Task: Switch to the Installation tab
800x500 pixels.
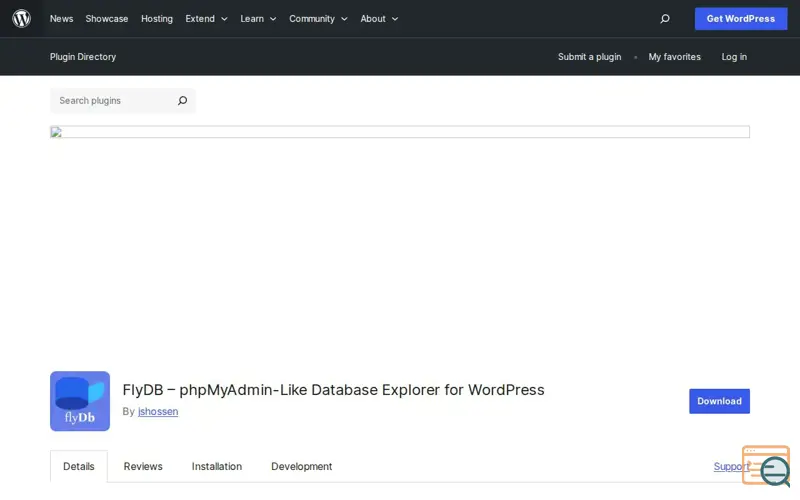Action: 217,466
